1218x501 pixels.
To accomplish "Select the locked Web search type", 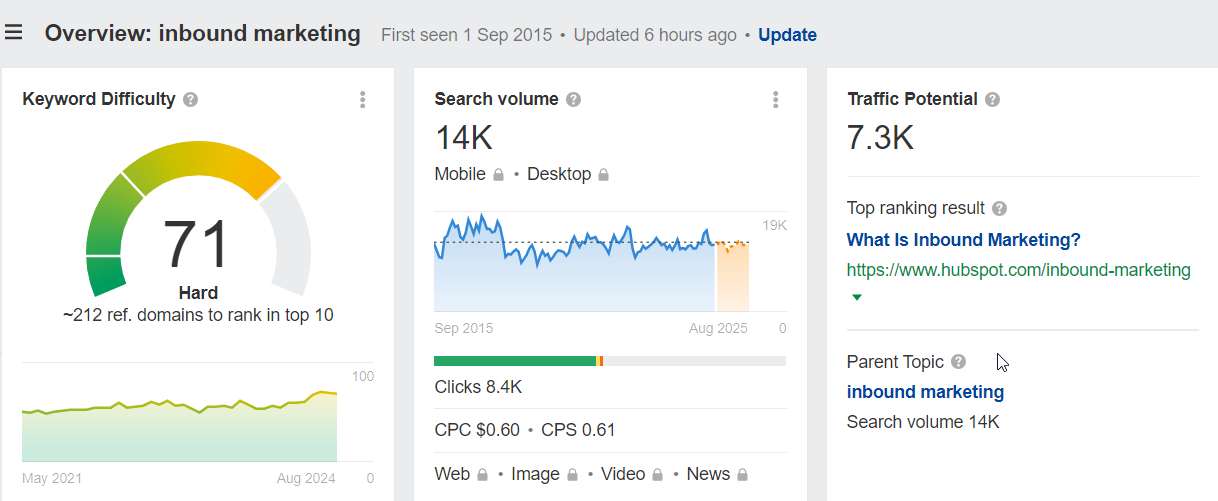I will click(462, 474).
